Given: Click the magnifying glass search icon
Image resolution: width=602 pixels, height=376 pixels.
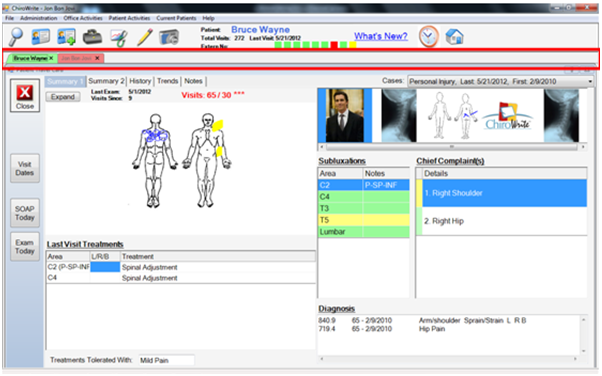Looking at the screenshot, I should tap(16, 37).
